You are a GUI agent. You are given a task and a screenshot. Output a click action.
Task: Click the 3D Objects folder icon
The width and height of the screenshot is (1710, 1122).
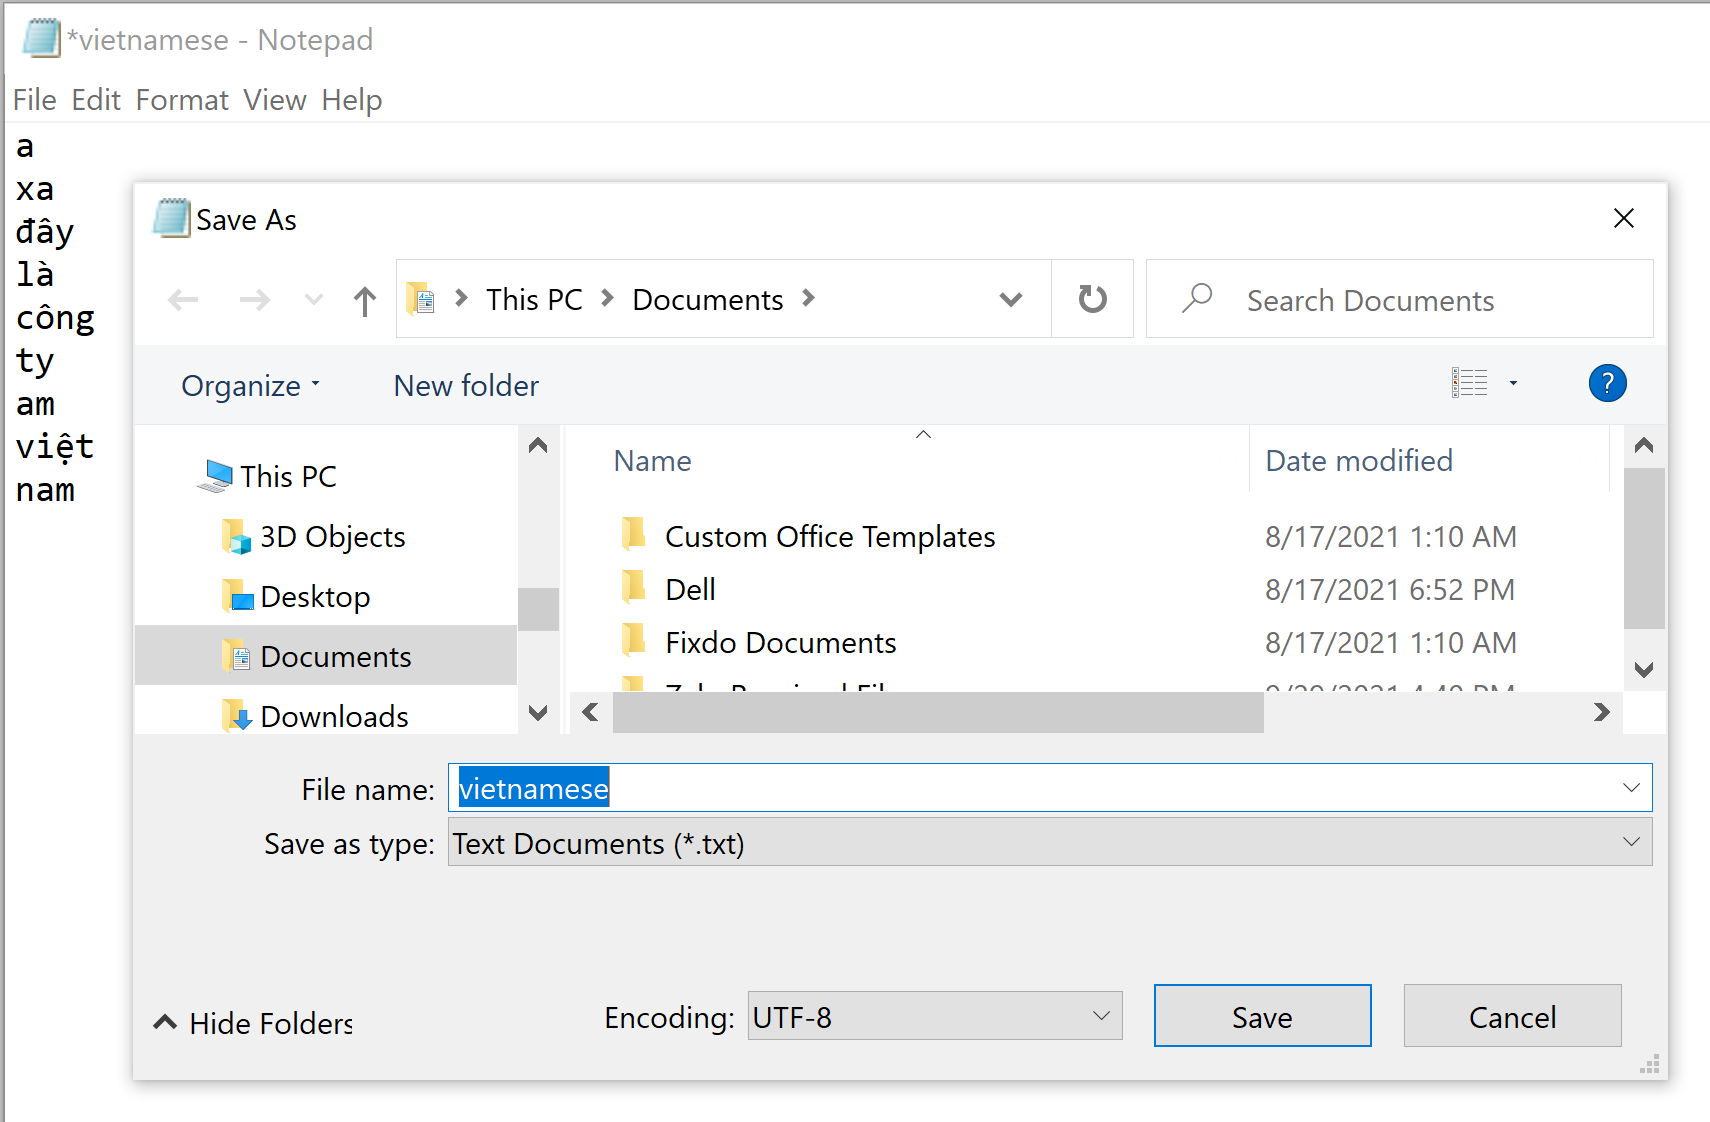pyautogui.click(x=236, y=537)
